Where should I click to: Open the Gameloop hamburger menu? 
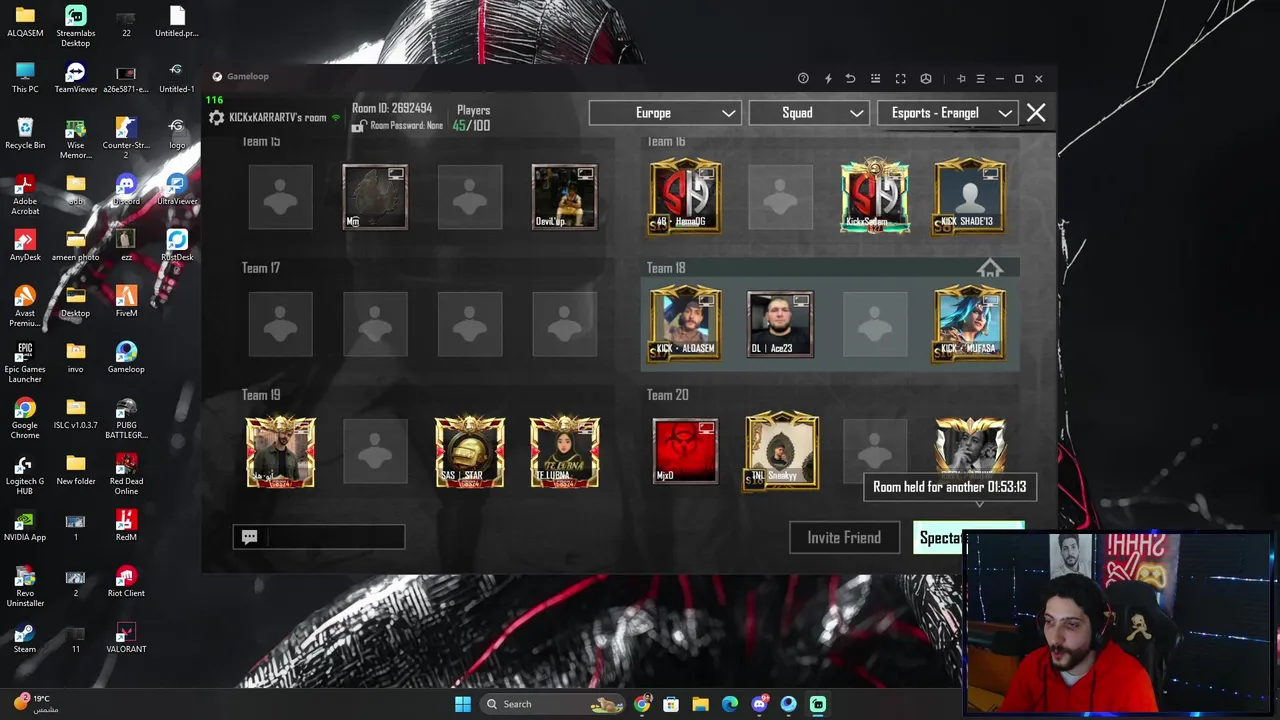click(x=980, y=79)
